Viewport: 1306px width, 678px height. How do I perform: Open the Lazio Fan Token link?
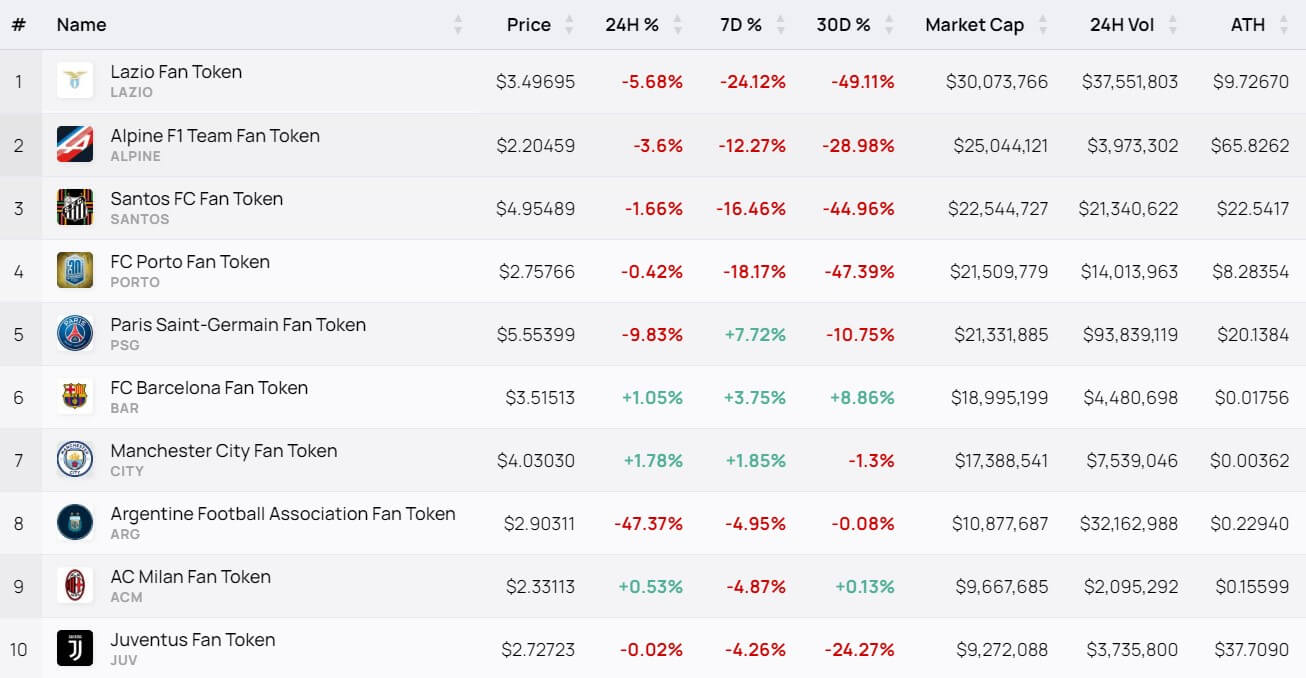coord(176,72)
